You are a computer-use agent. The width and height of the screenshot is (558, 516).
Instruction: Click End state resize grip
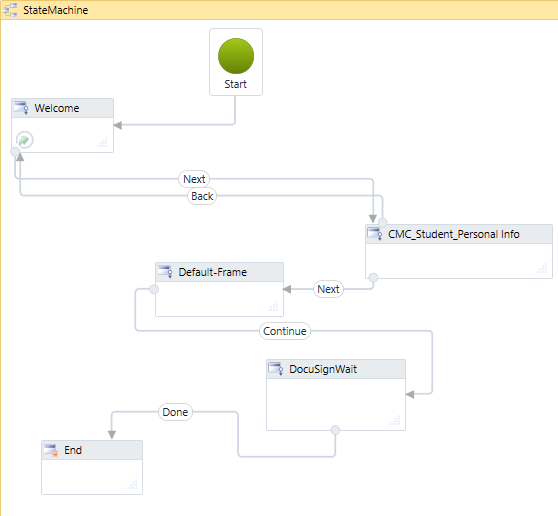pos(132,484)
